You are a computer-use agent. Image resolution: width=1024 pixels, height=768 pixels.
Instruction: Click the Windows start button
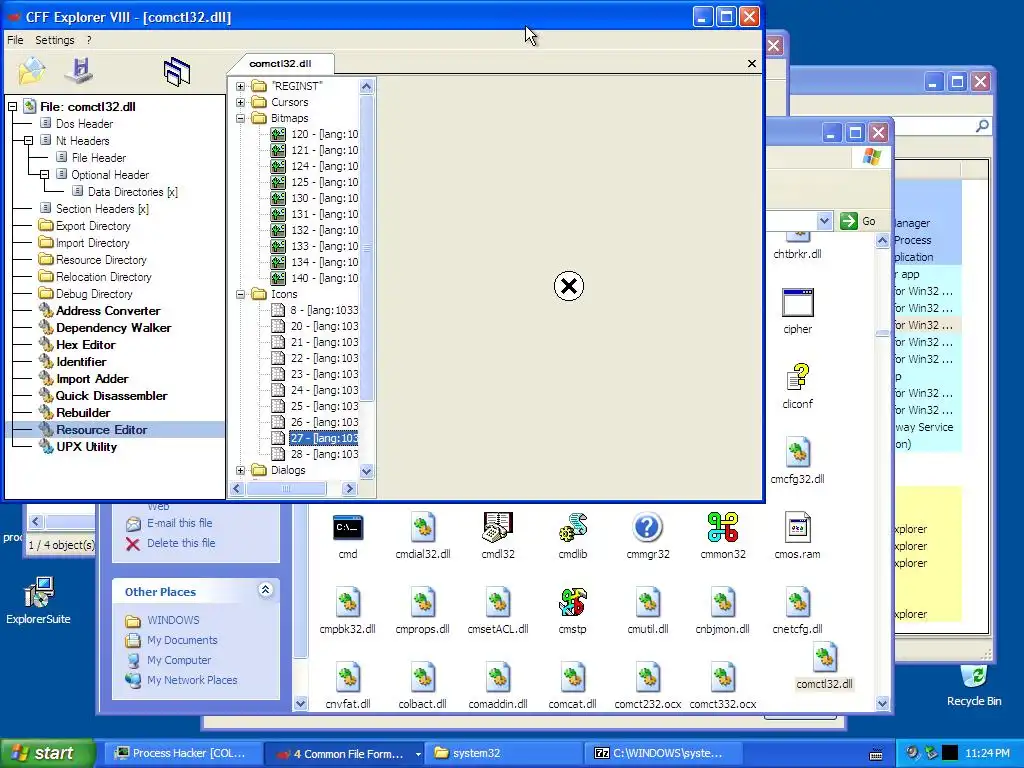point(46,753)
